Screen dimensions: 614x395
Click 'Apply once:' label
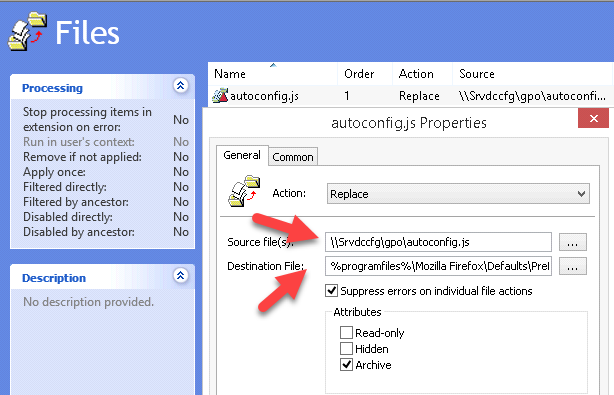54,172
